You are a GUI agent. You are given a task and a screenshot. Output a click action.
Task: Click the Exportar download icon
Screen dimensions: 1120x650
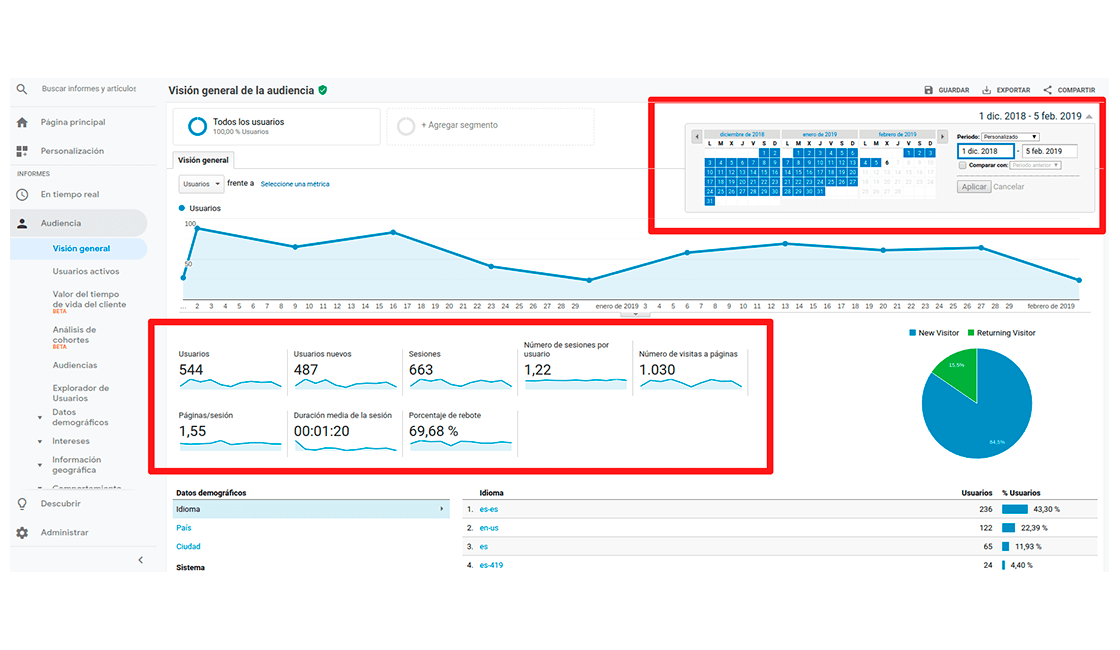(984, 89)
